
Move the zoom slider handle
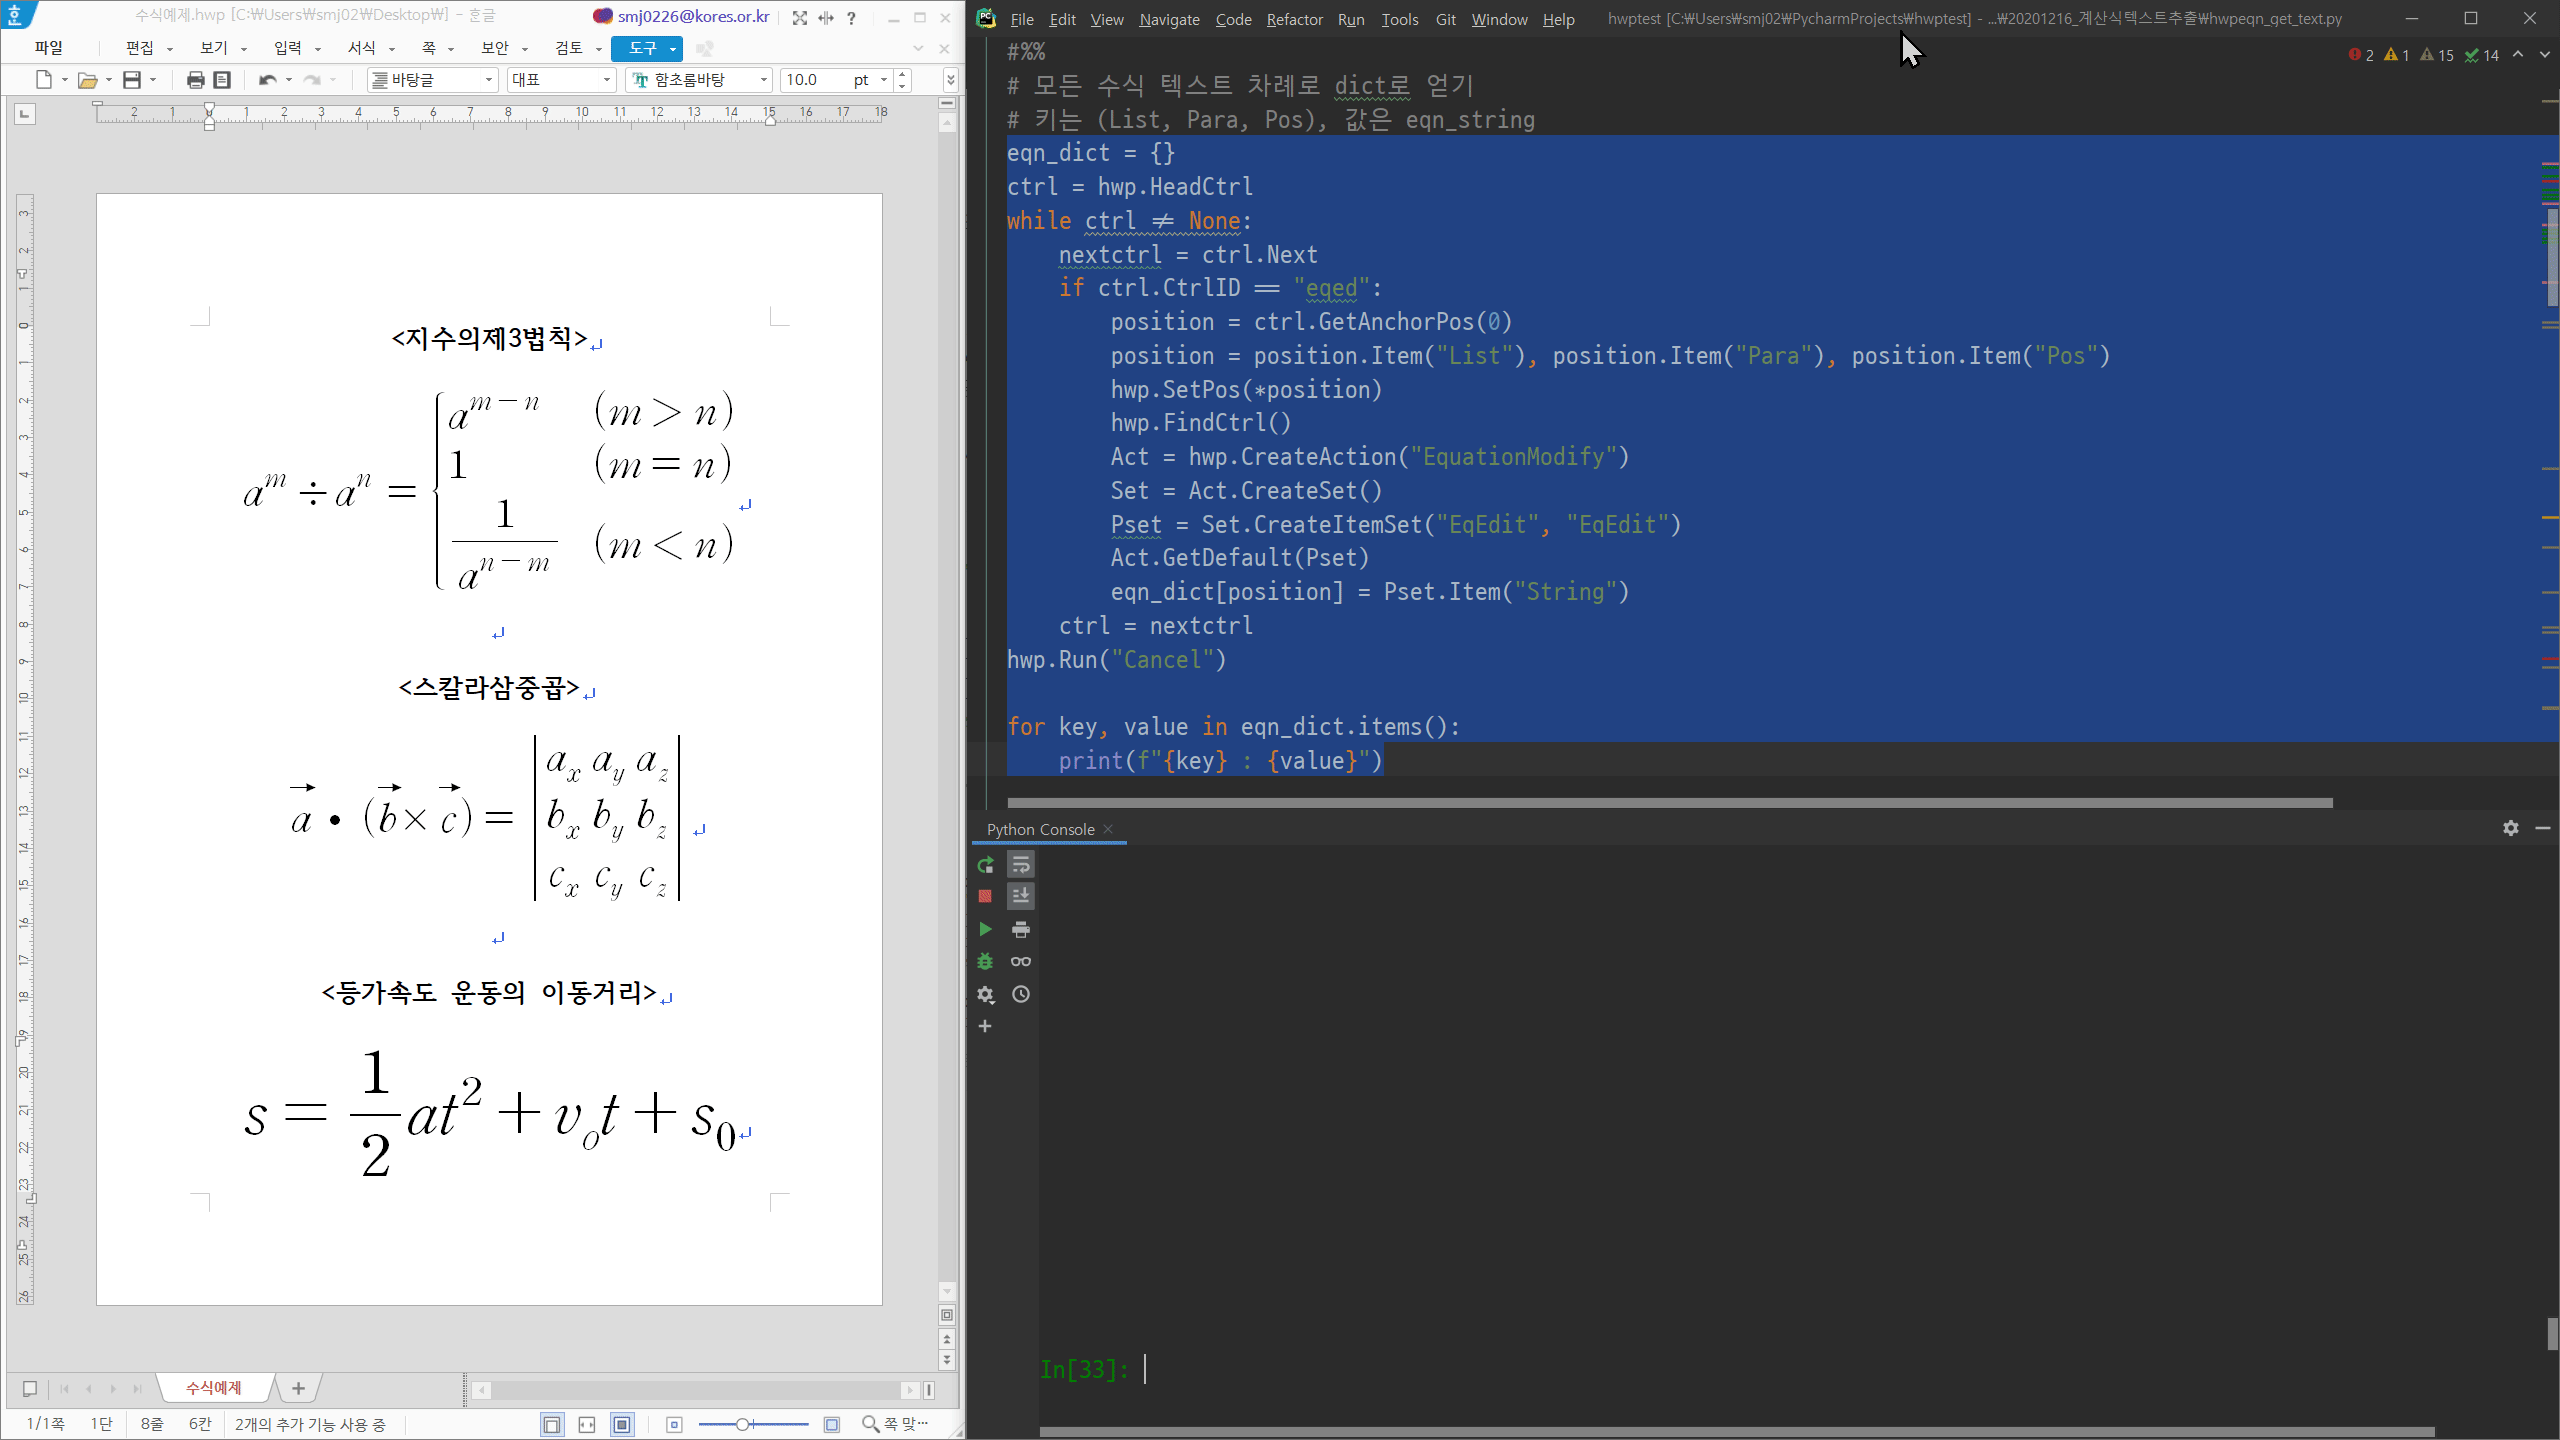[x=743, y=1424]
